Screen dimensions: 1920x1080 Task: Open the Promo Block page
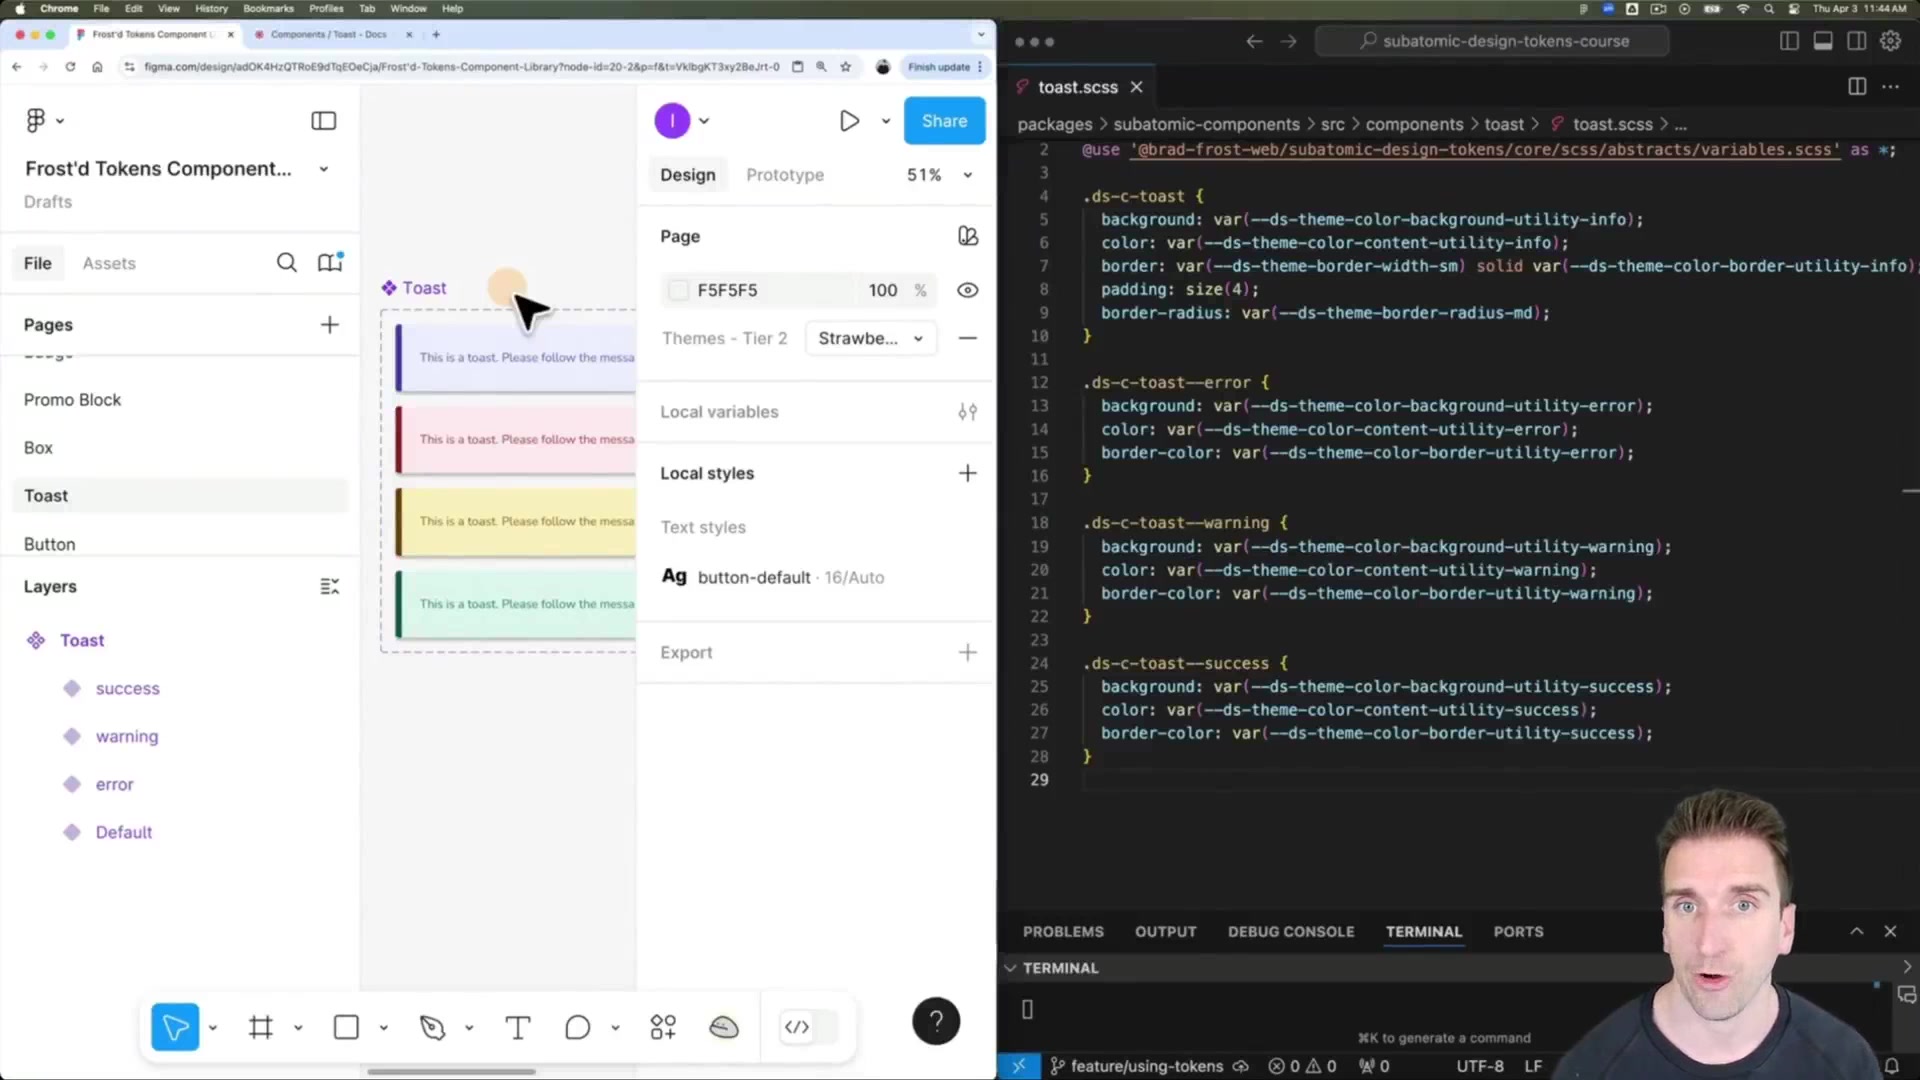[x=72, y=400]
